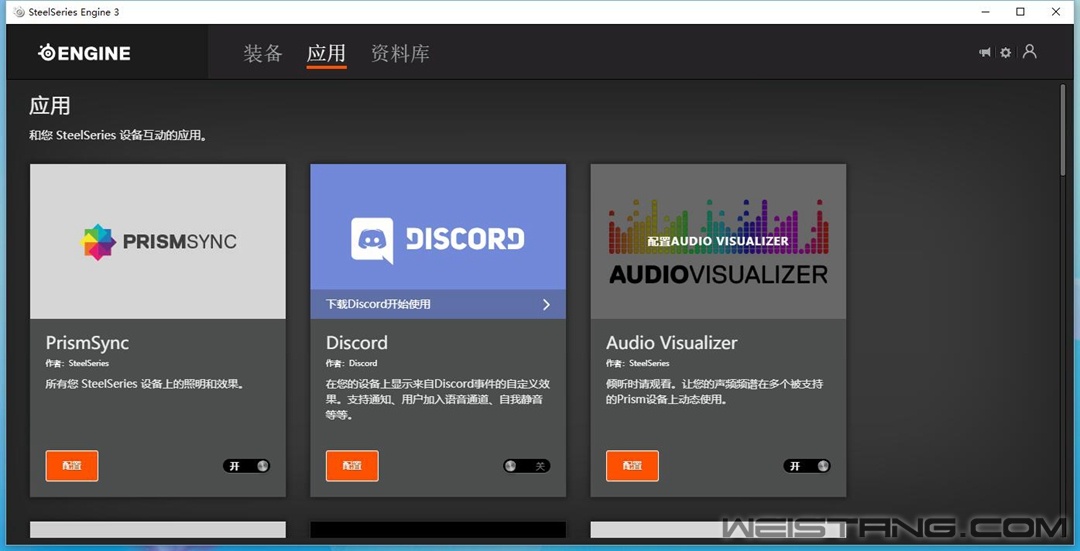Click the 应用 page heading

pyautogui.click(x=50, y=106)
